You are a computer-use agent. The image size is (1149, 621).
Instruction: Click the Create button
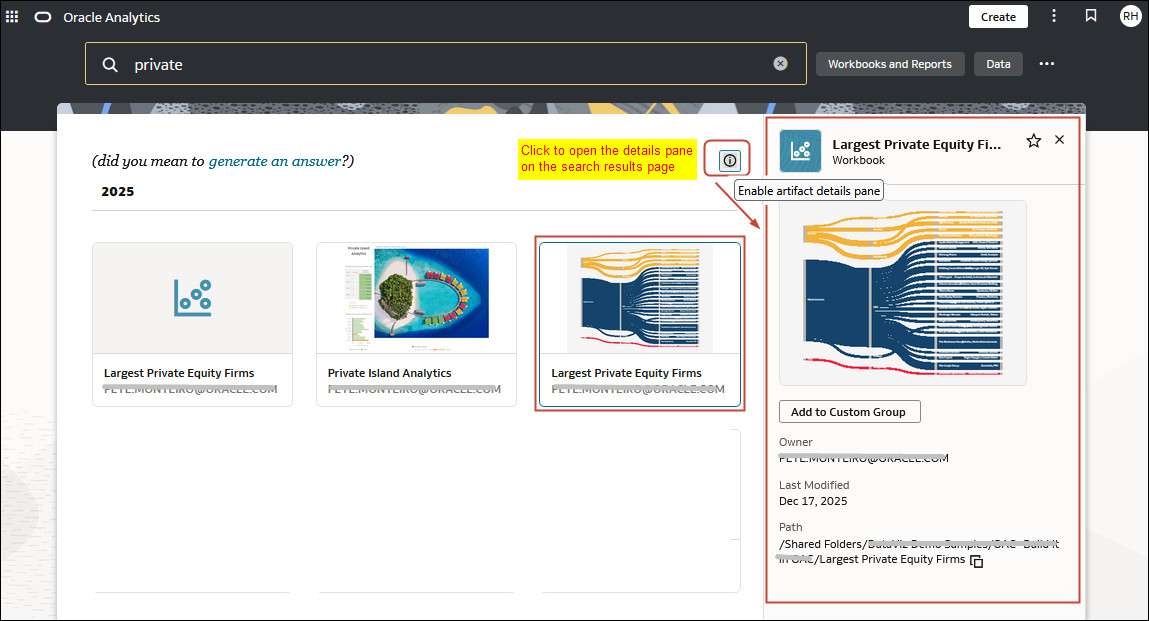(x=998, y=17)
